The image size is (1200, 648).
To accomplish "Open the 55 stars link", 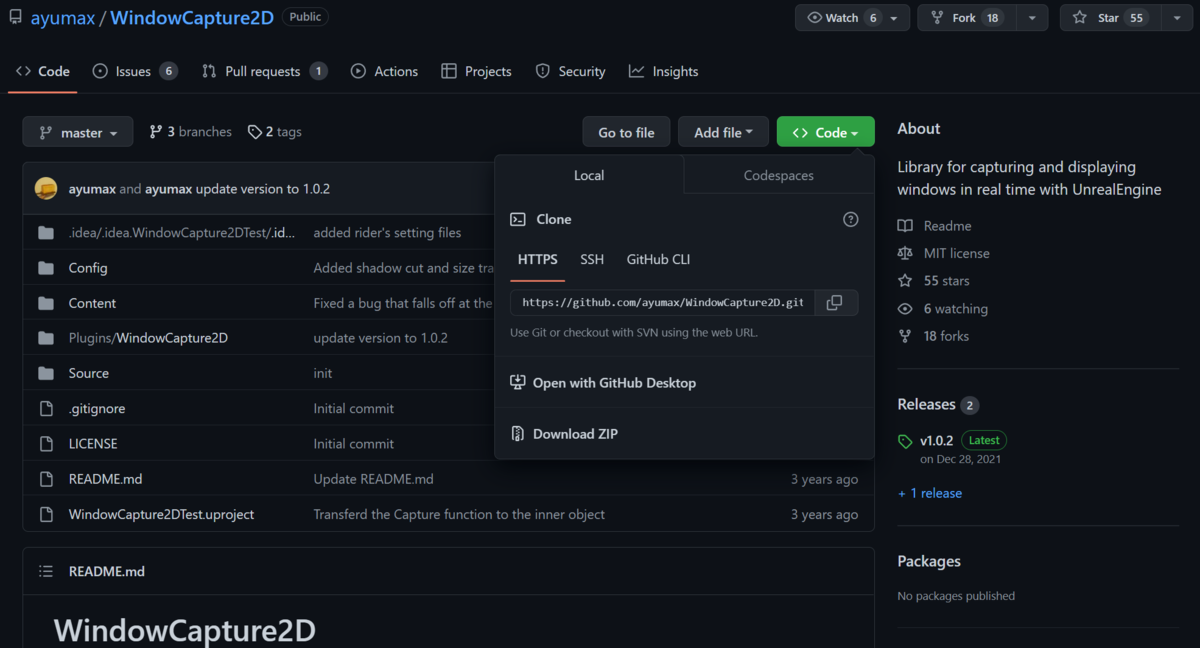I will (x=933, y=281).
